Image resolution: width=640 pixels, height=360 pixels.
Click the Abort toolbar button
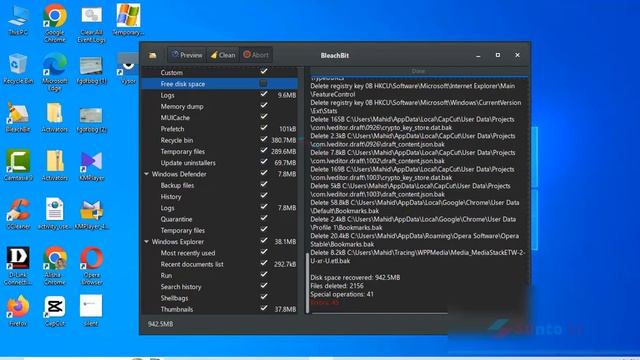[x=256, y=55]
